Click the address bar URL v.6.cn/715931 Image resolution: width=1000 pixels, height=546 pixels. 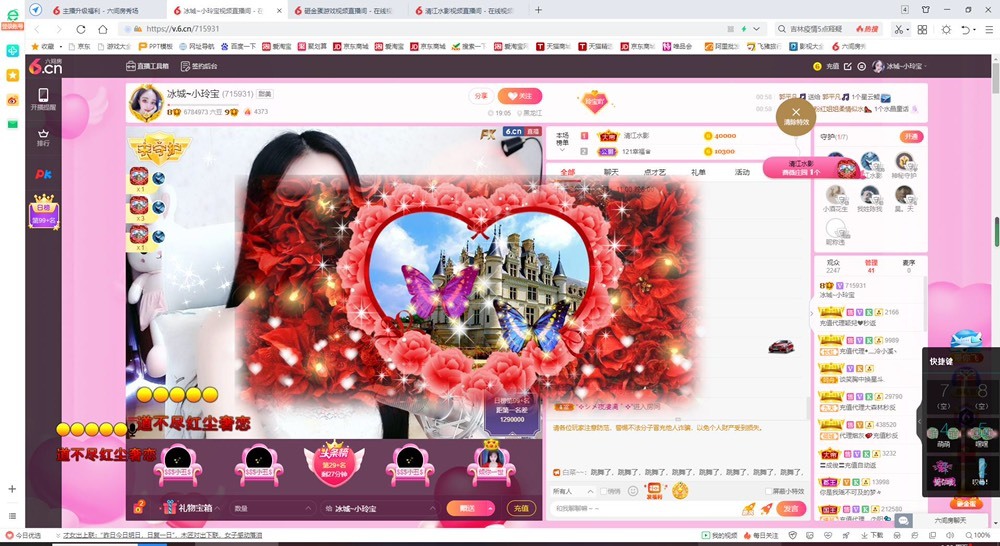click(x=182, y=29)
